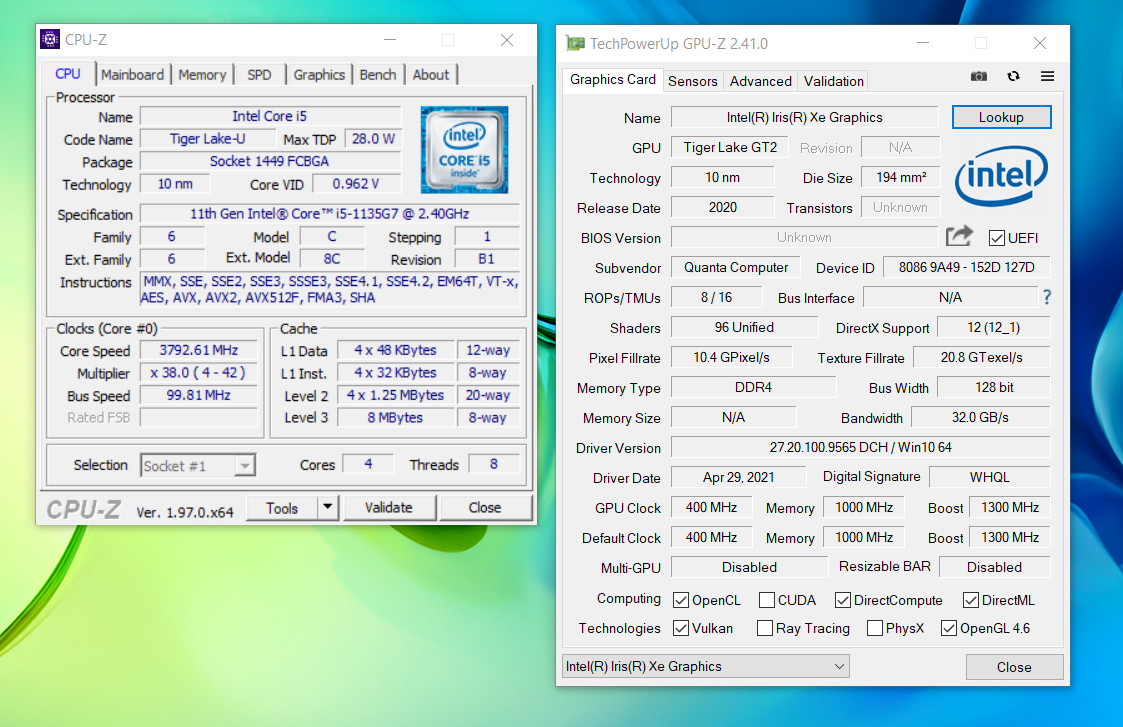Viewport: 1123px width, 727px height.
Task: Click the Resizable BAR Disabled field
Action: (x=994, y=567)
